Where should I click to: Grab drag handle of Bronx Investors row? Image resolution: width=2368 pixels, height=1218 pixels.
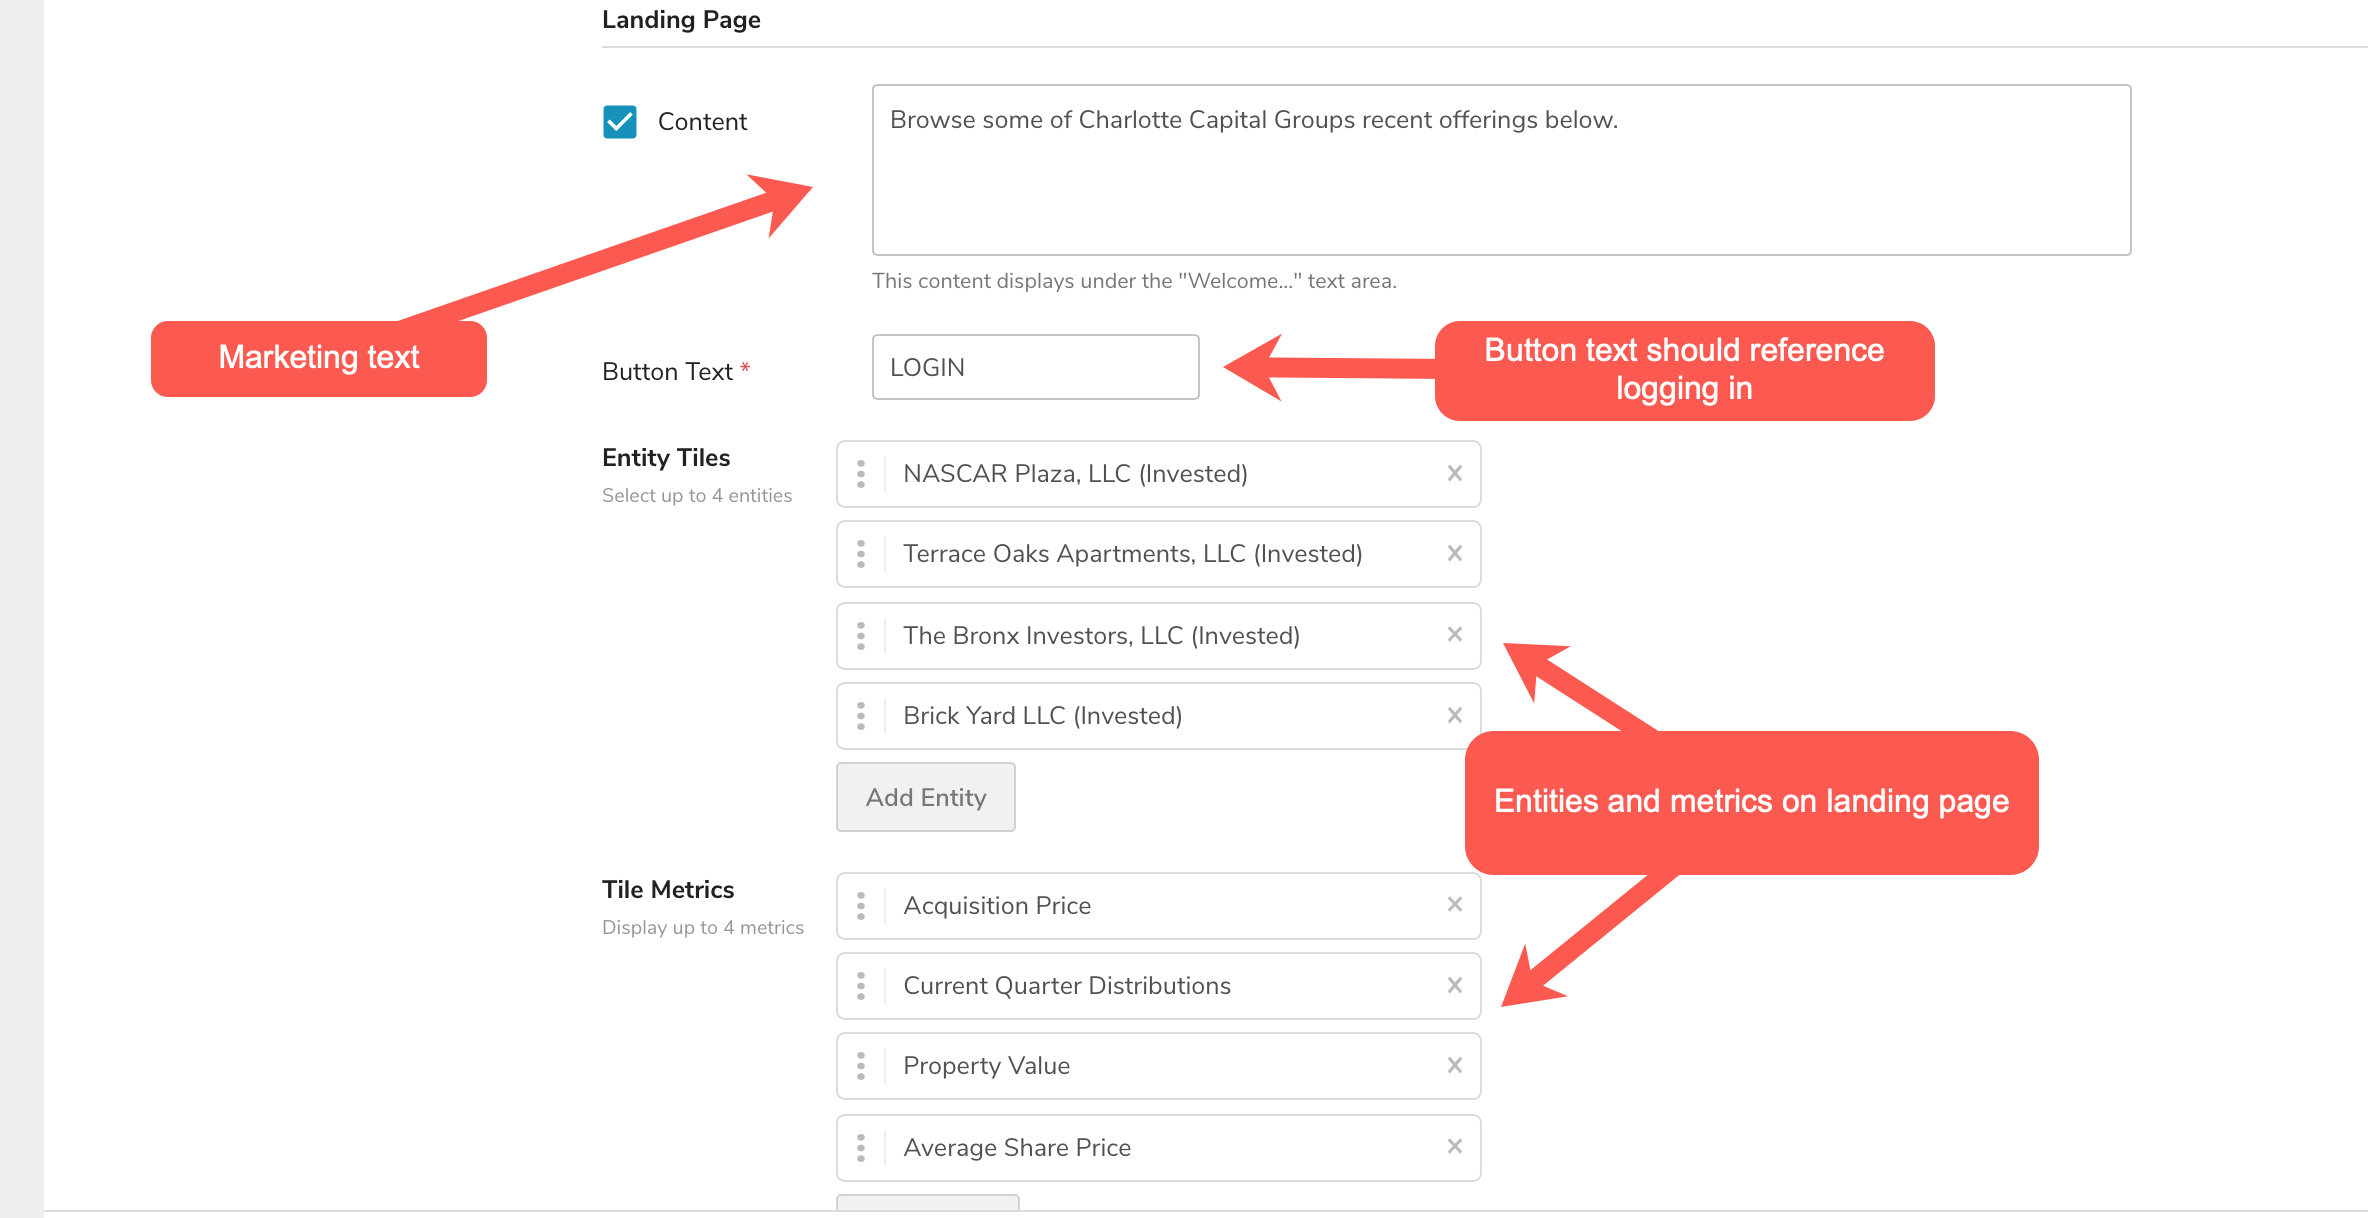tap(861, 635)
